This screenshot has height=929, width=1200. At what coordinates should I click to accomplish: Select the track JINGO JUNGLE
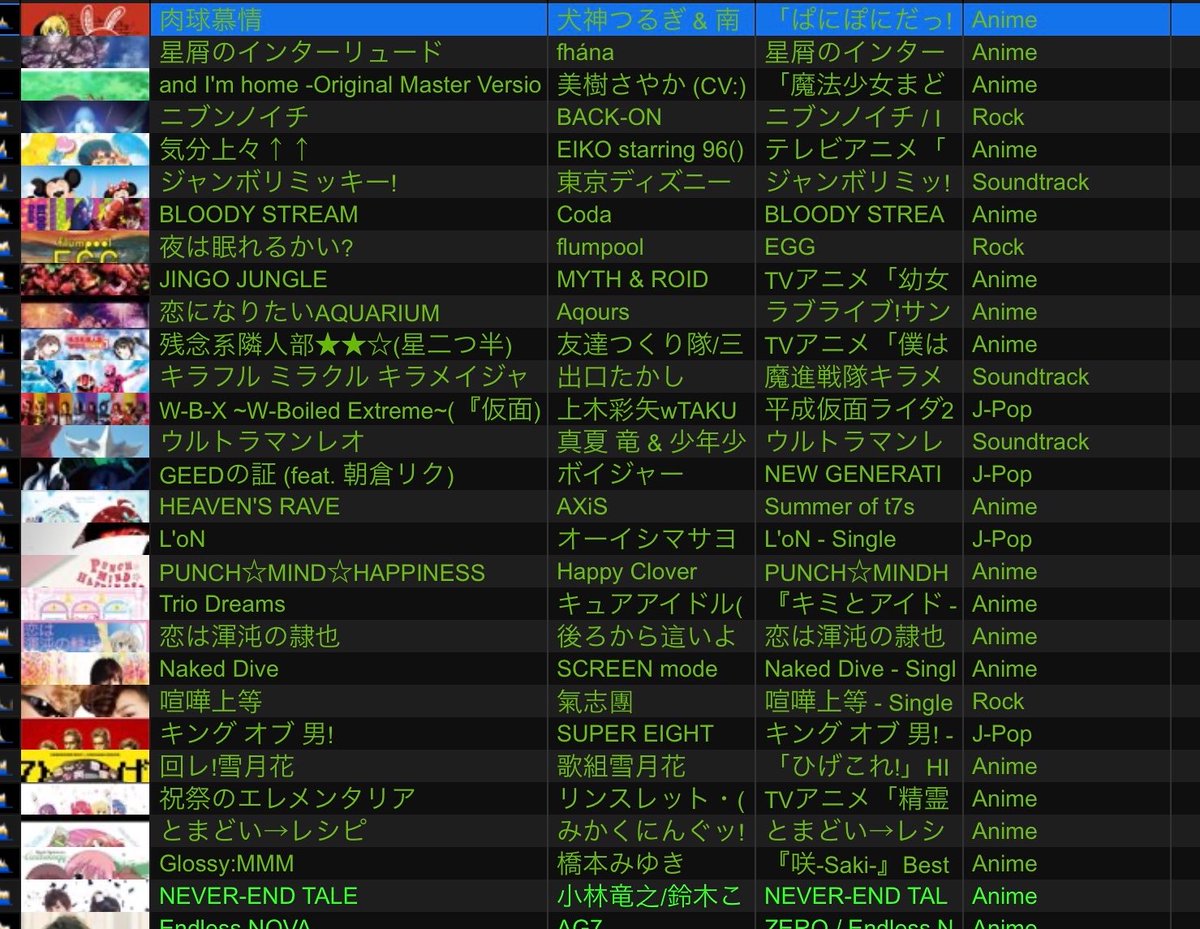(x=243, y=279)
